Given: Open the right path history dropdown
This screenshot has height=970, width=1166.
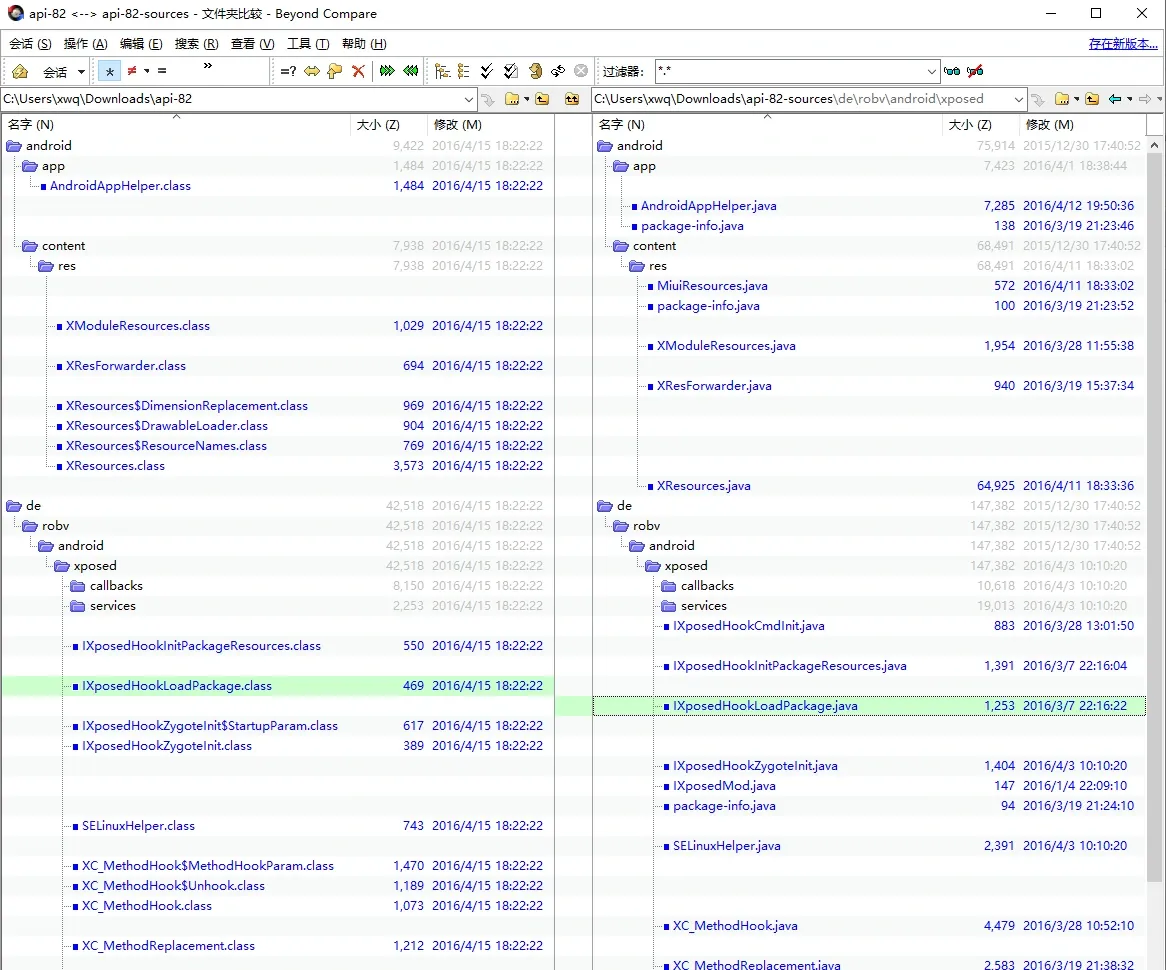Looking at the screenshot, I should [x=1018, y=99].
